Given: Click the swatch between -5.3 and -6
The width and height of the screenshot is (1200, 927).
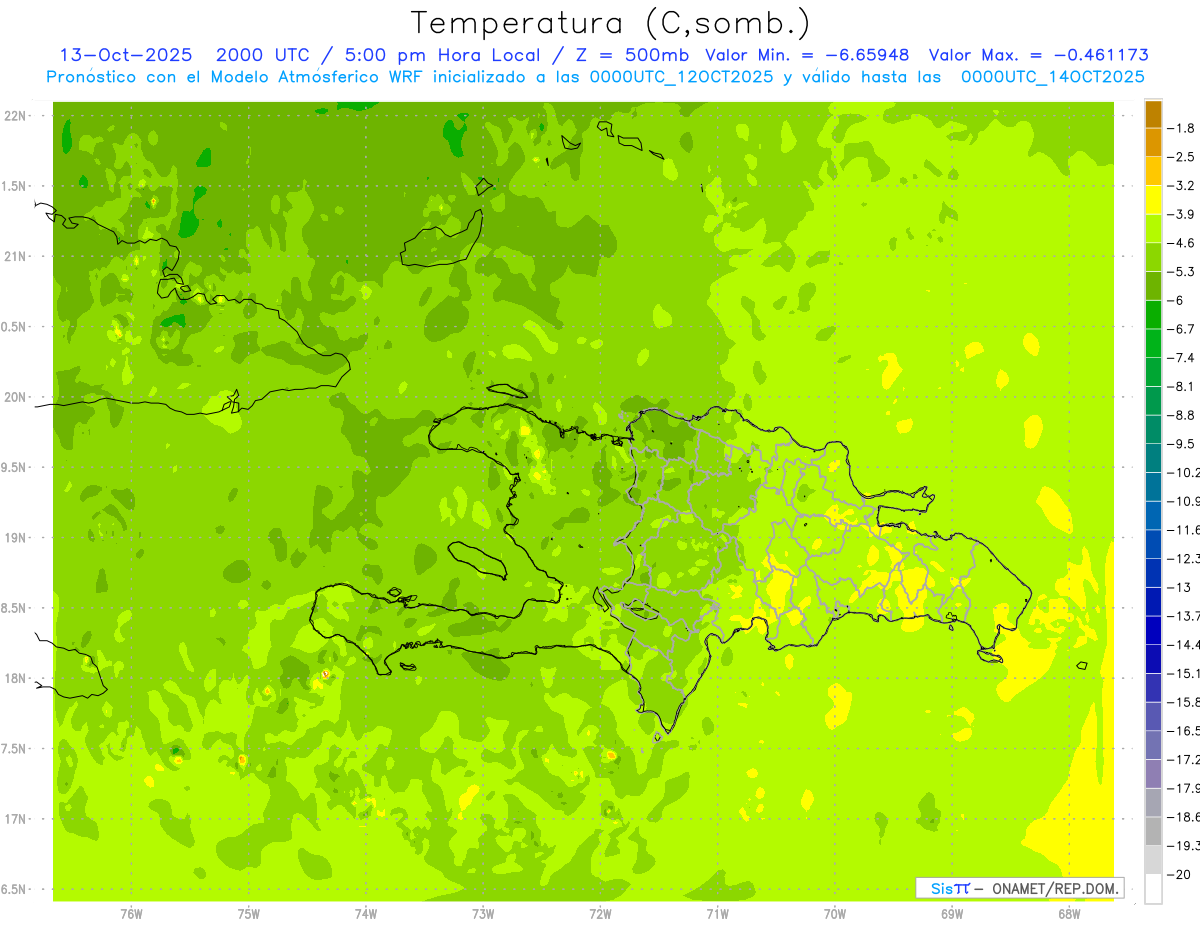Looking at the screenshot, I should (x=1153, y=286).
